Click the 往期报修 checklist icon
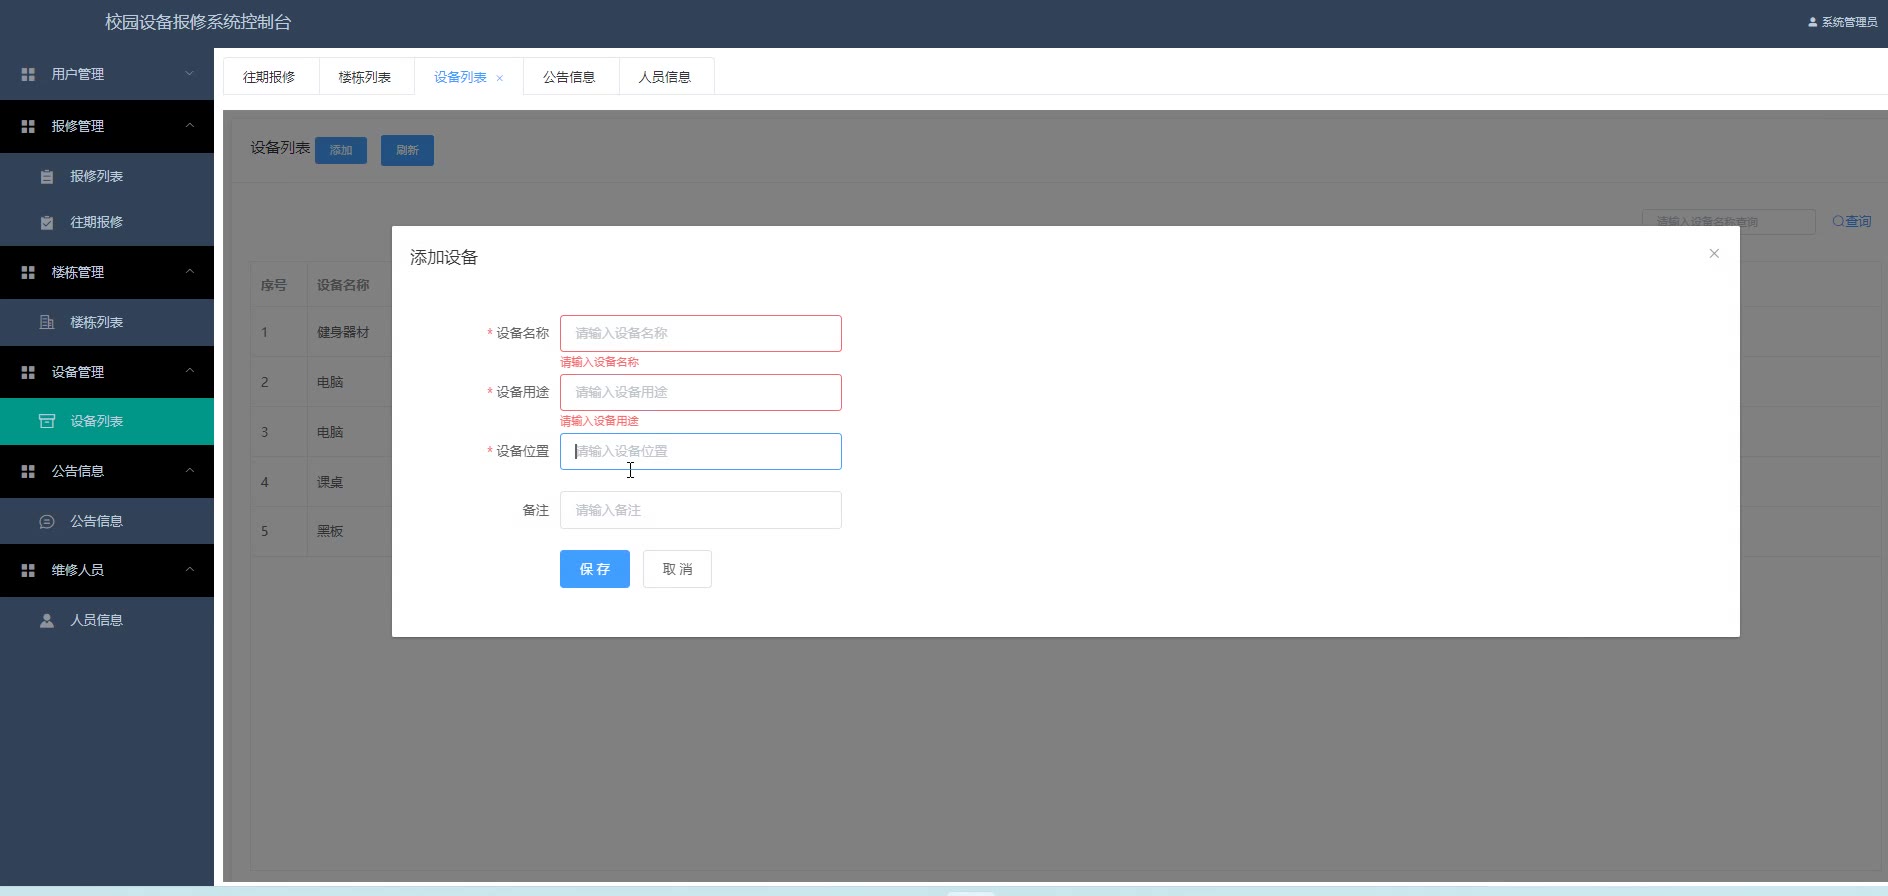Viewport: 1888px width, 896px height. (x=47, y=223)
